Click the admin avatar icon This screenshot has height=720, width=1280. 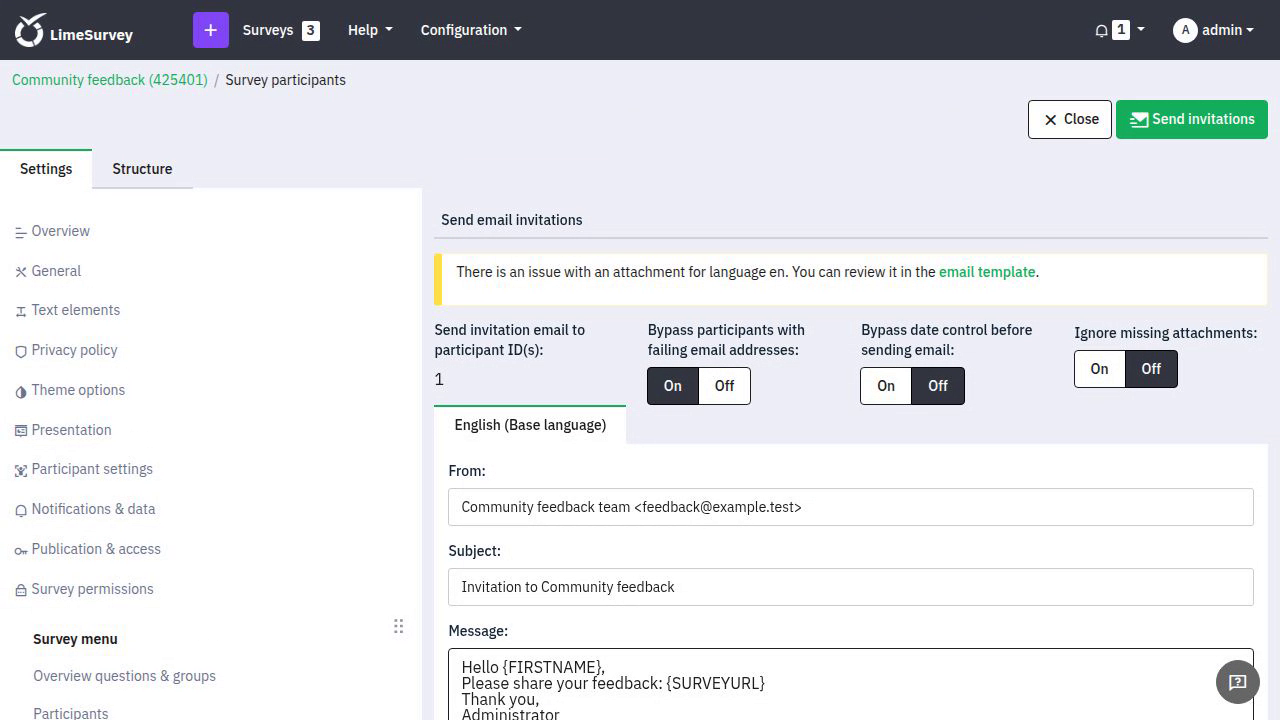tap(1185, 30)
